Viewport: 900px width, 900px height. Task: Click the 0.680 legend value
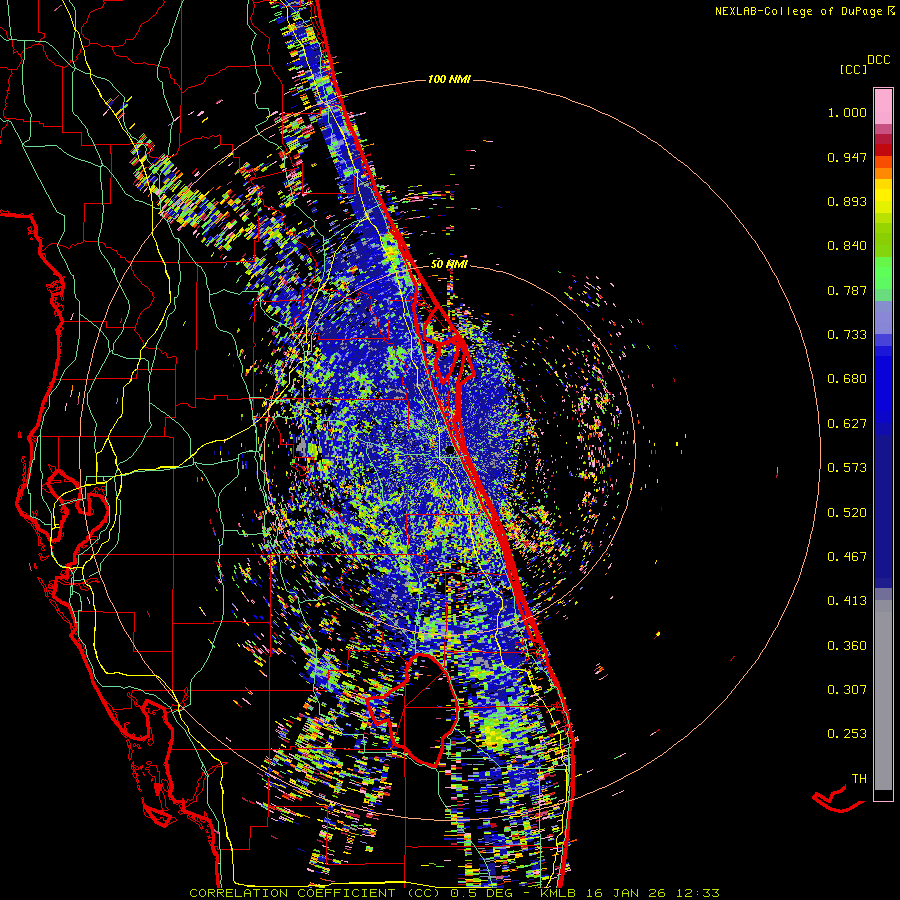[847, 379]
